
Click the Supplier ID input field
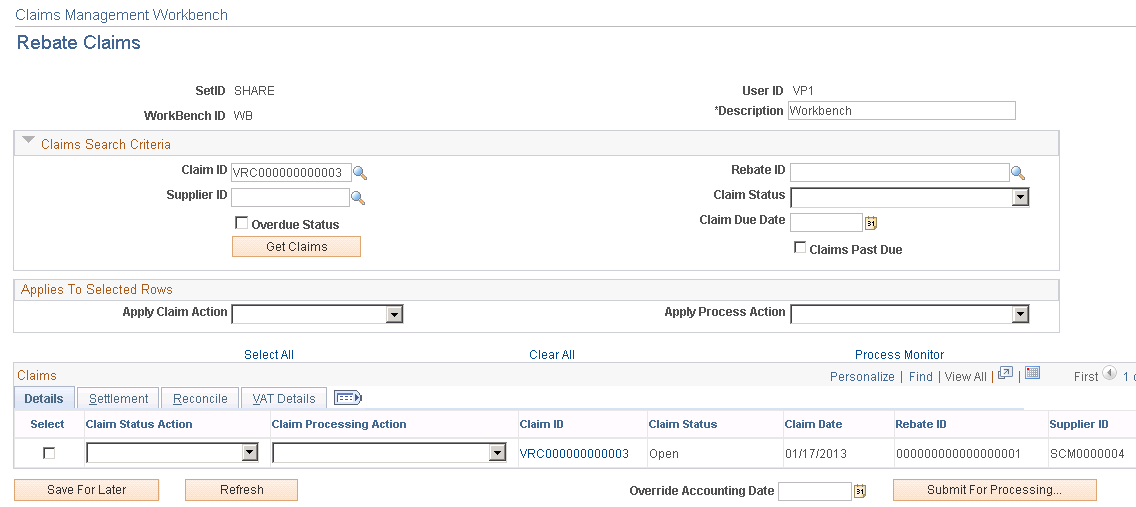tap(291, 197)
